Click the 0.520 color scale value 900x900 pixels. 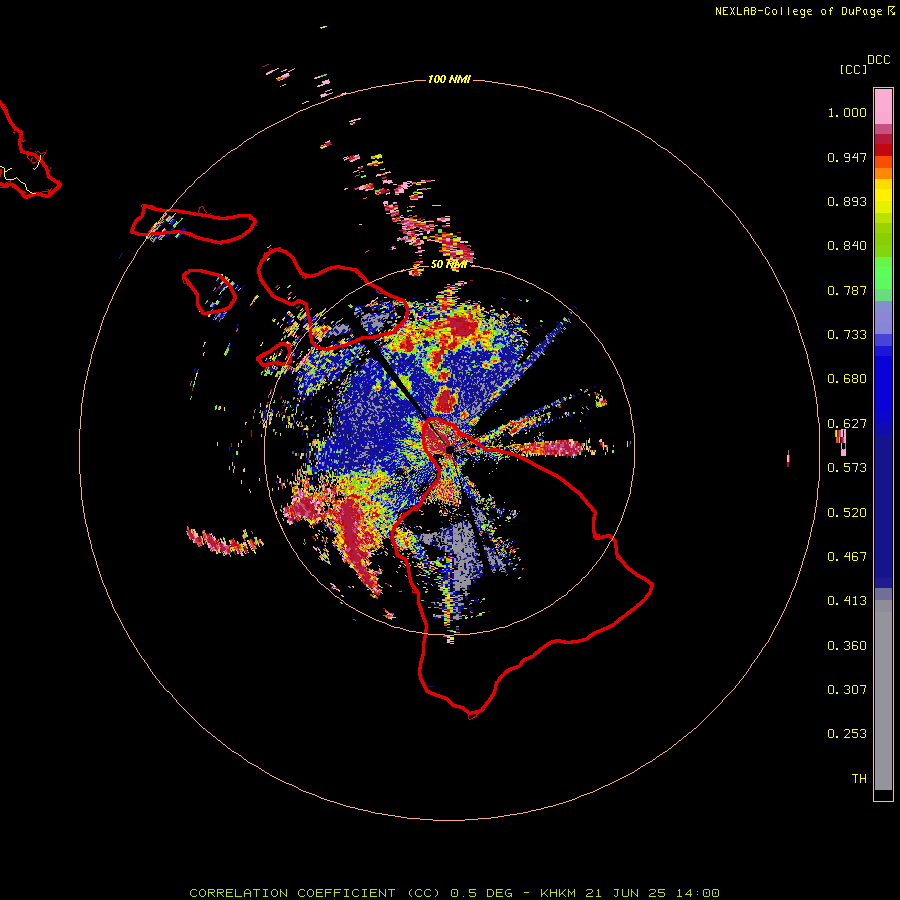pyautogui.click(x=847, y=513)
